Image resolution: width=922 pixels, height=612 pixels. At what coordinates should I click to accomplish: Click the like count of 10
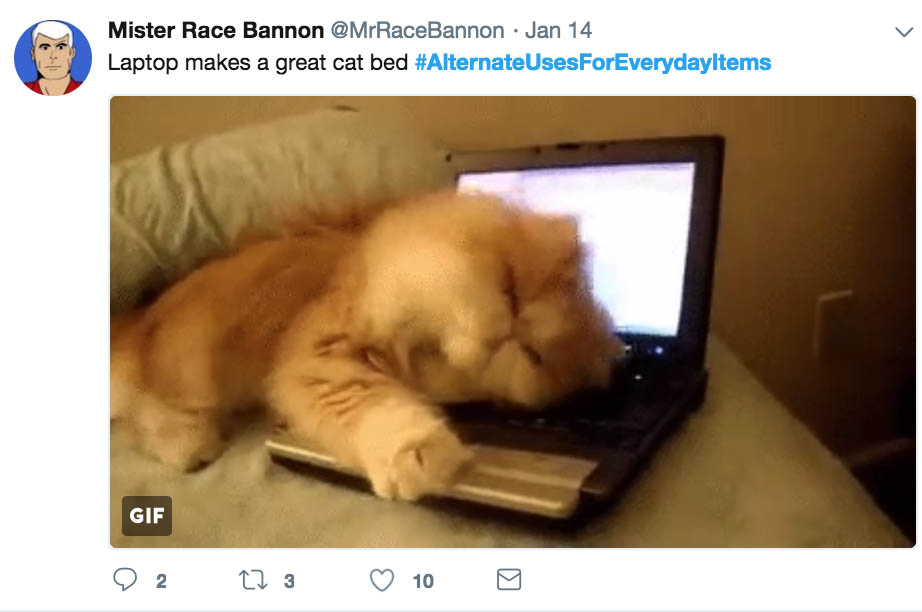pos(423,581)
